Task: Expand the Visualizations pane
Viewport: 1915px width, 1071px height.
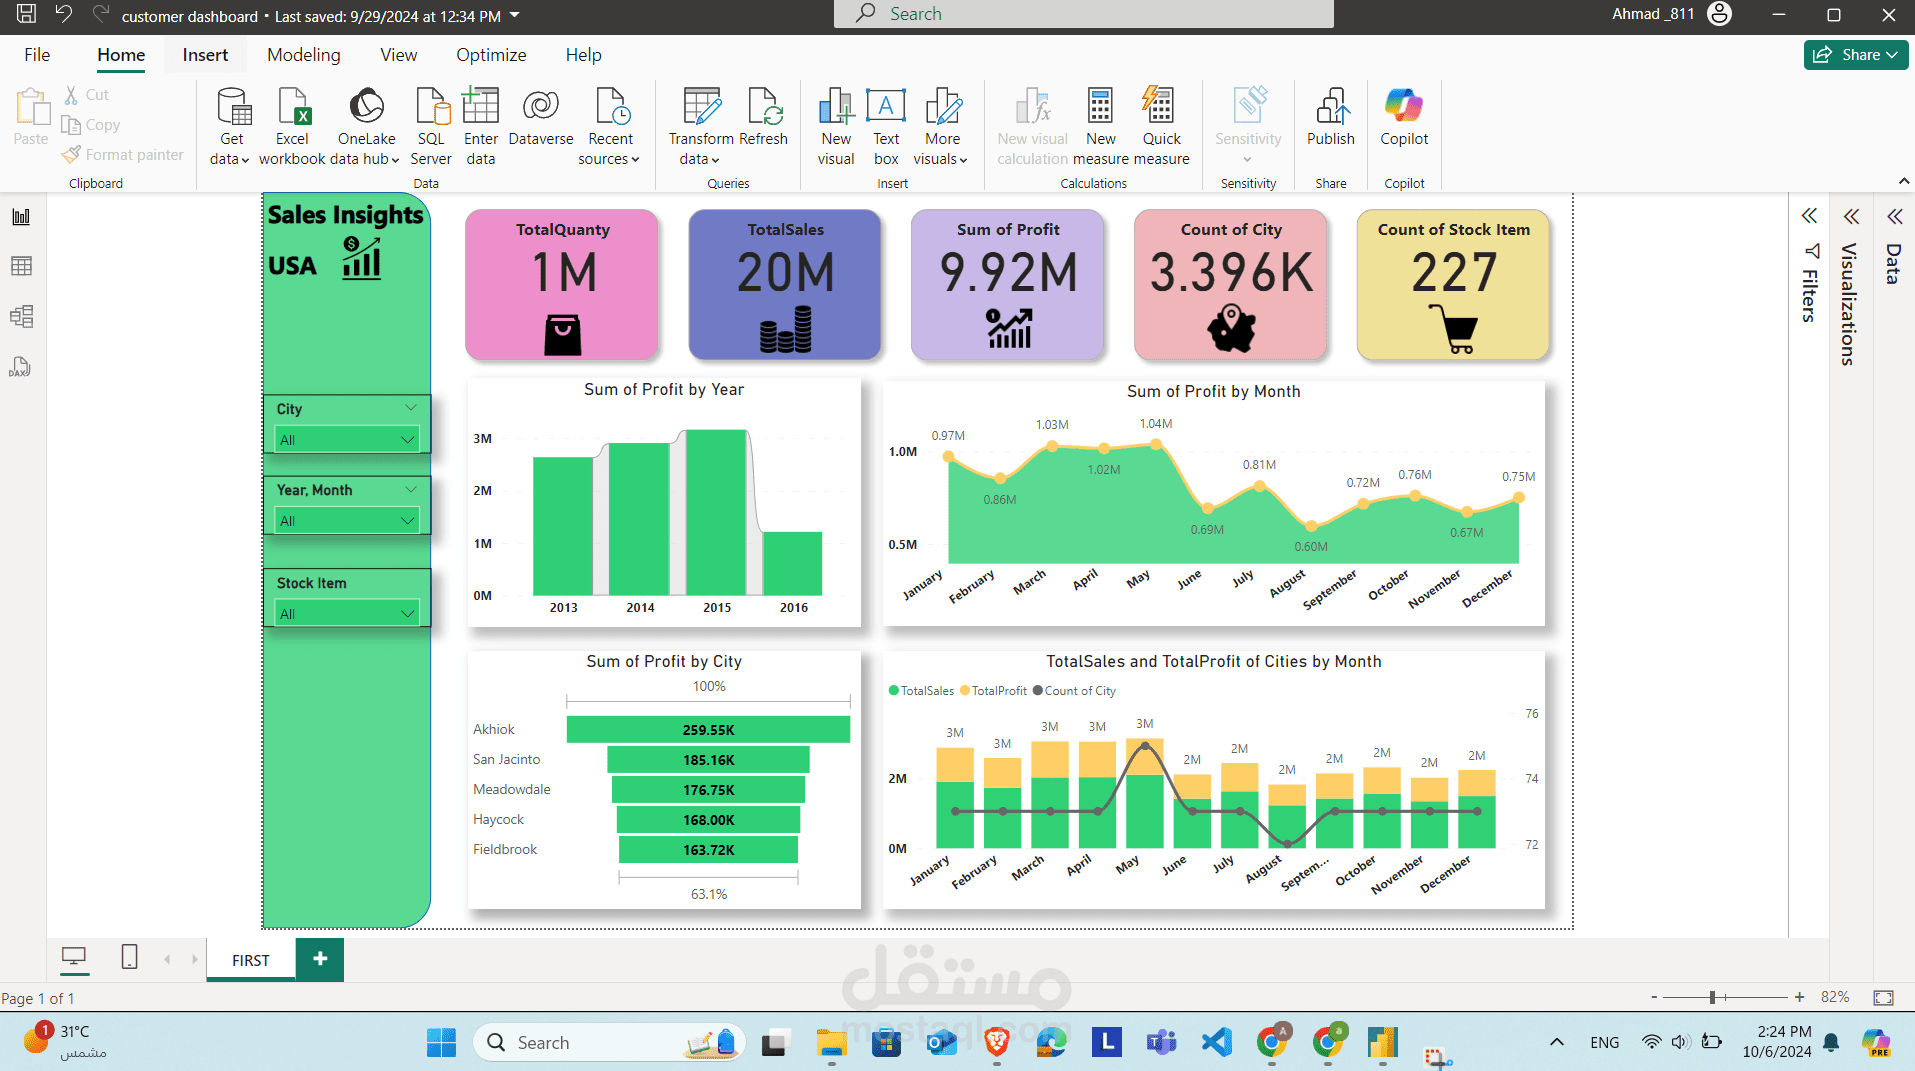Action: (x=1851, y=216)
